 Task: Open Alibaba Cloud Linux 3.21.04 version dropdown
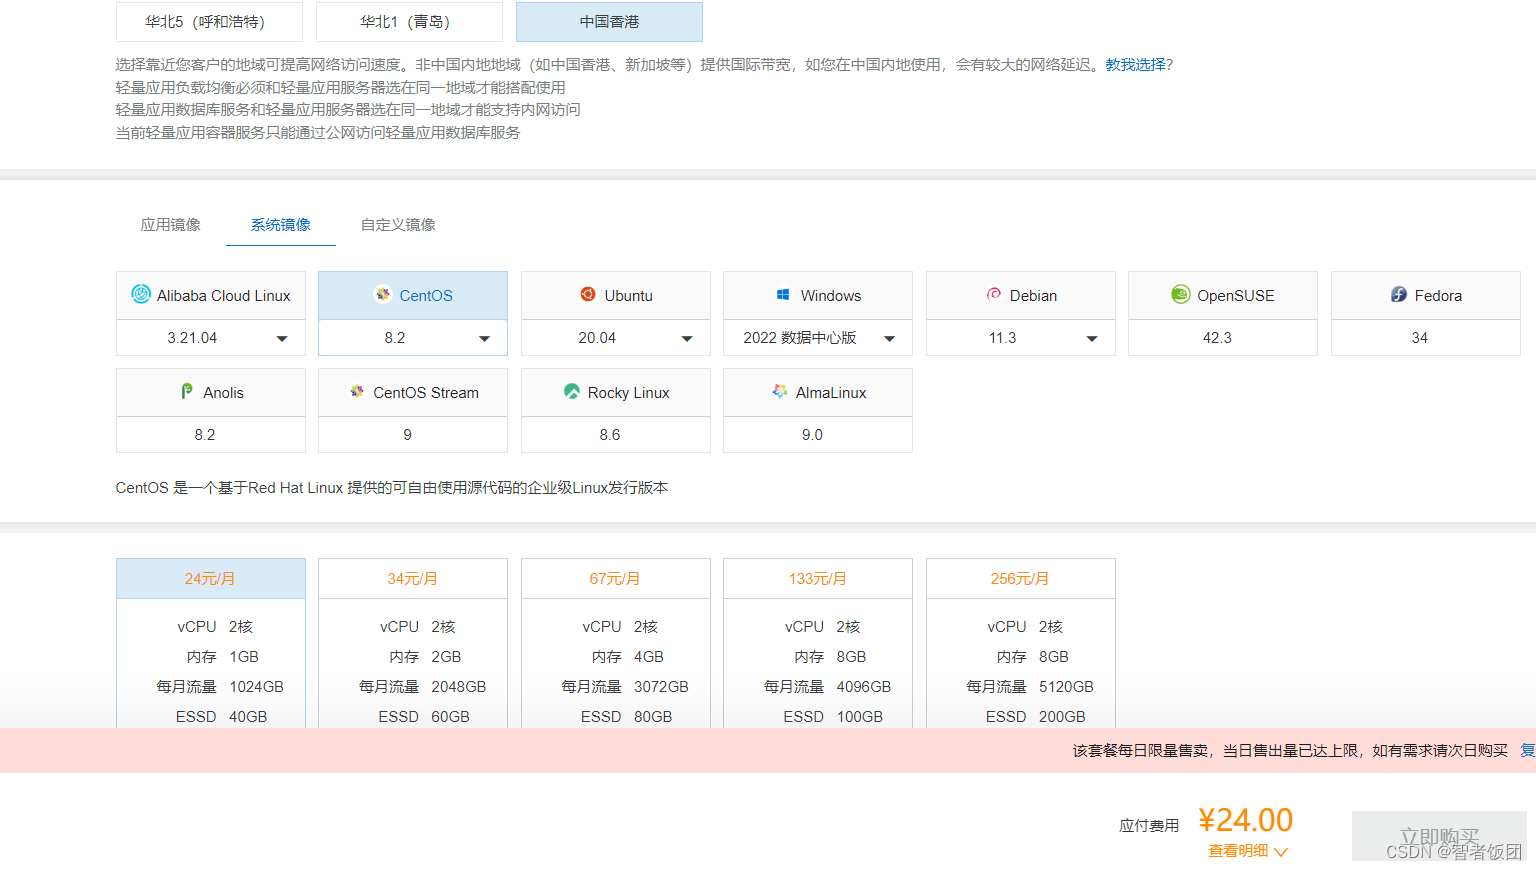211,338
